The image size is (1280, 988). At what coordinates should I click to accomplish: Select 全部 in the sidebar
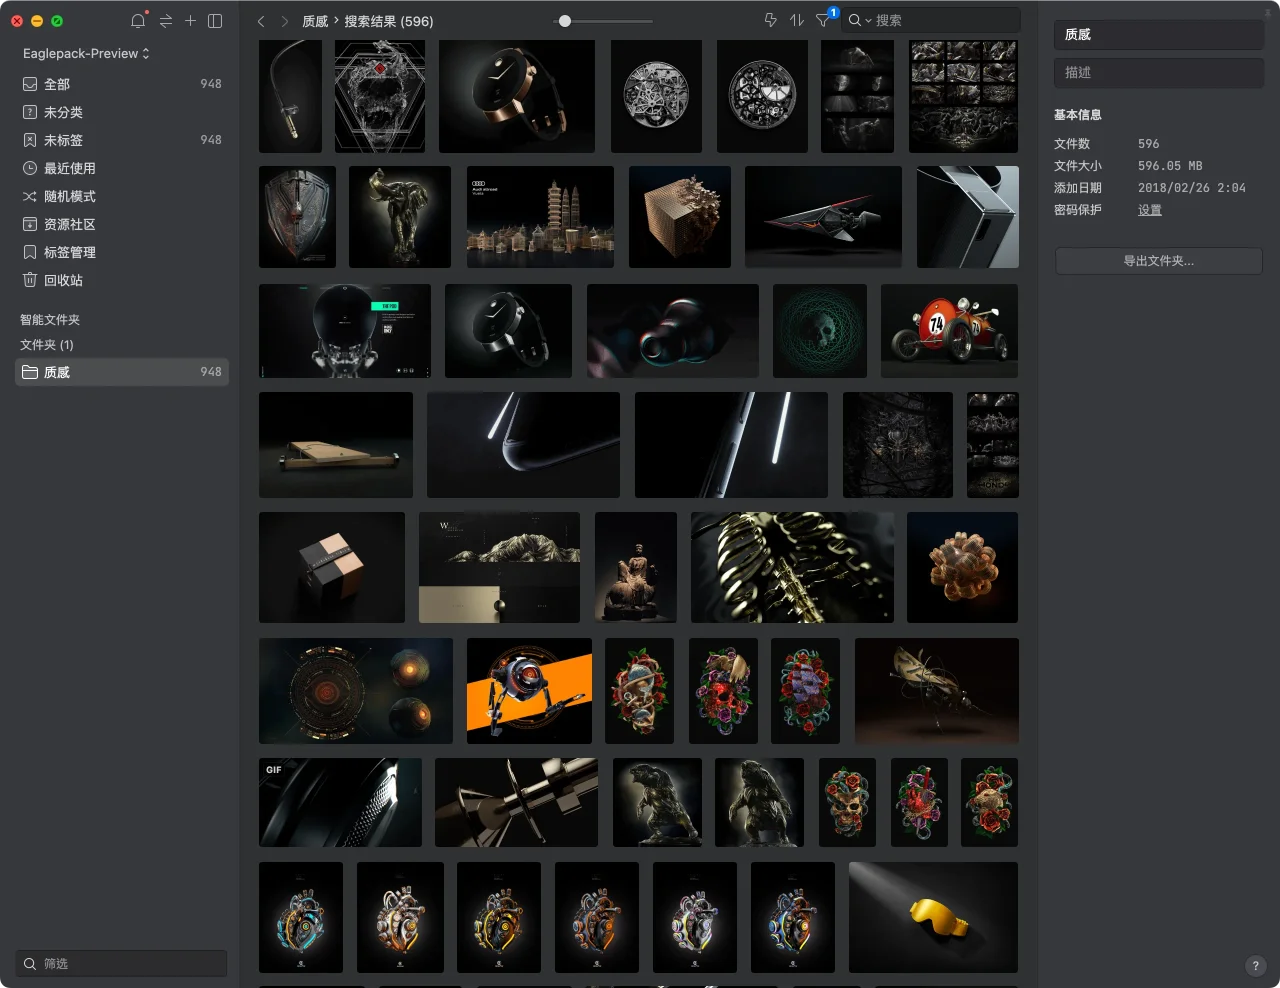(x=122, y=84)
